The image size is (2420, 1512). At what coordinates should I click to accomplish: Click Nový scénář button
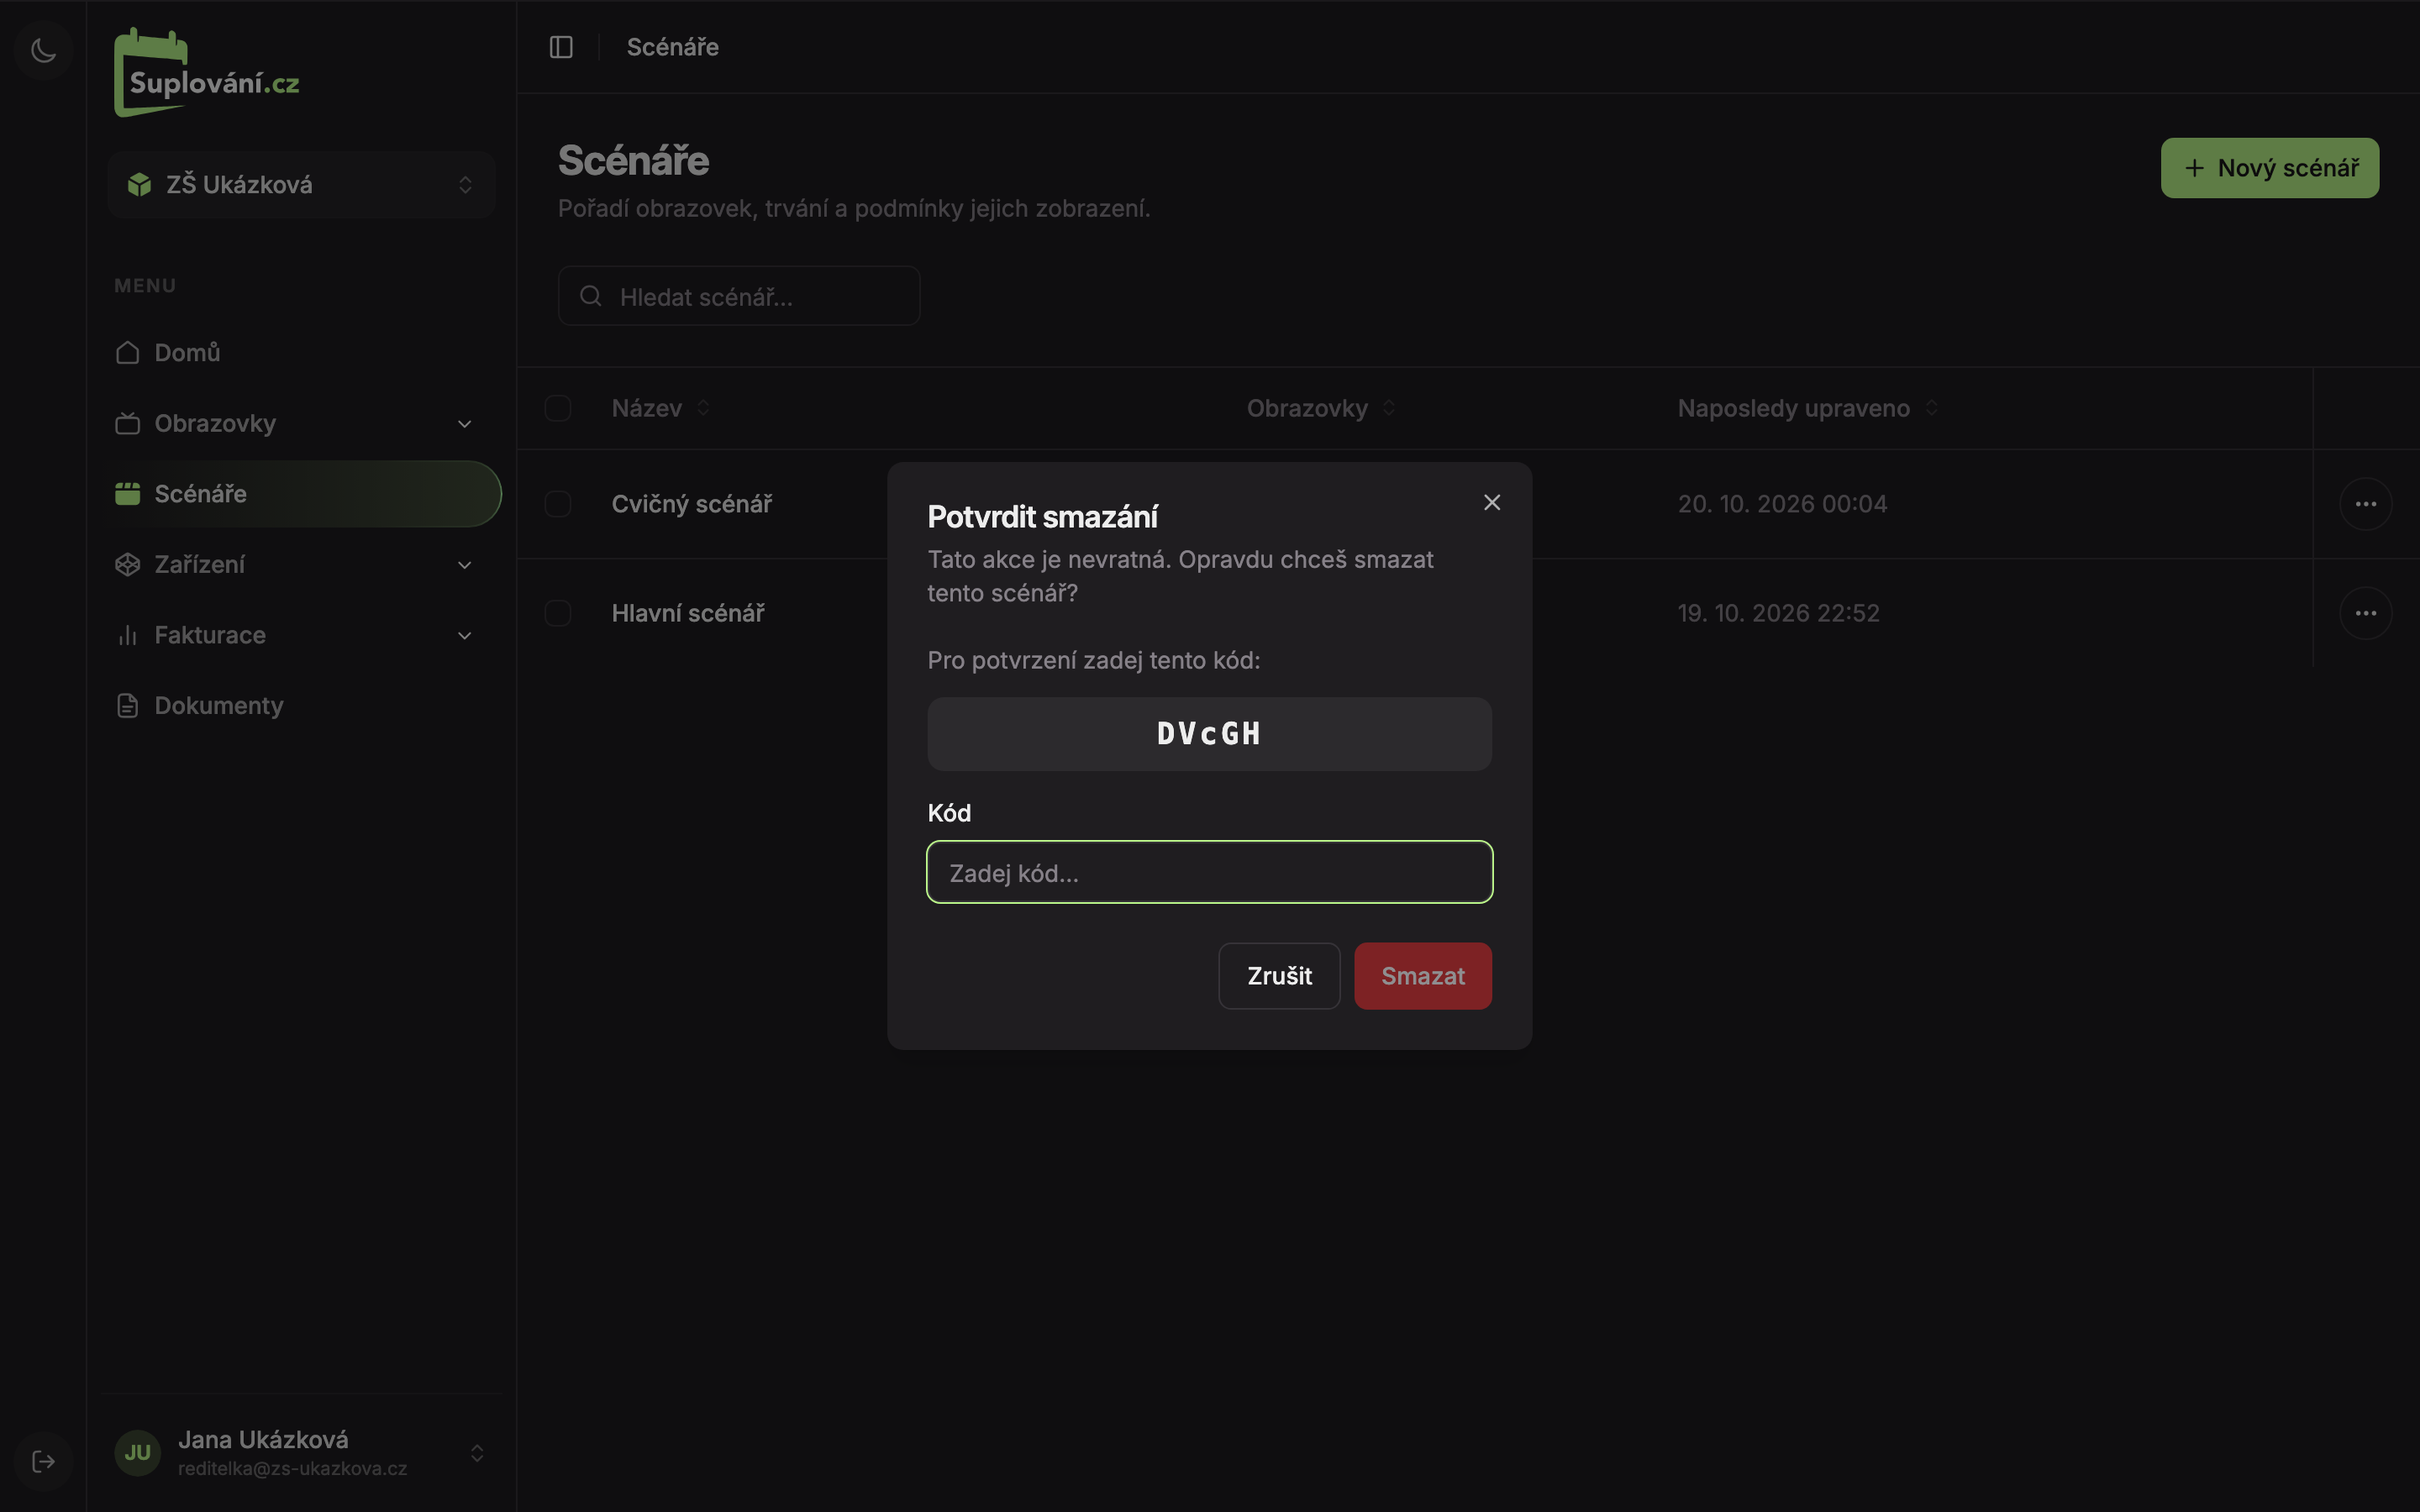pos(2269,168)
